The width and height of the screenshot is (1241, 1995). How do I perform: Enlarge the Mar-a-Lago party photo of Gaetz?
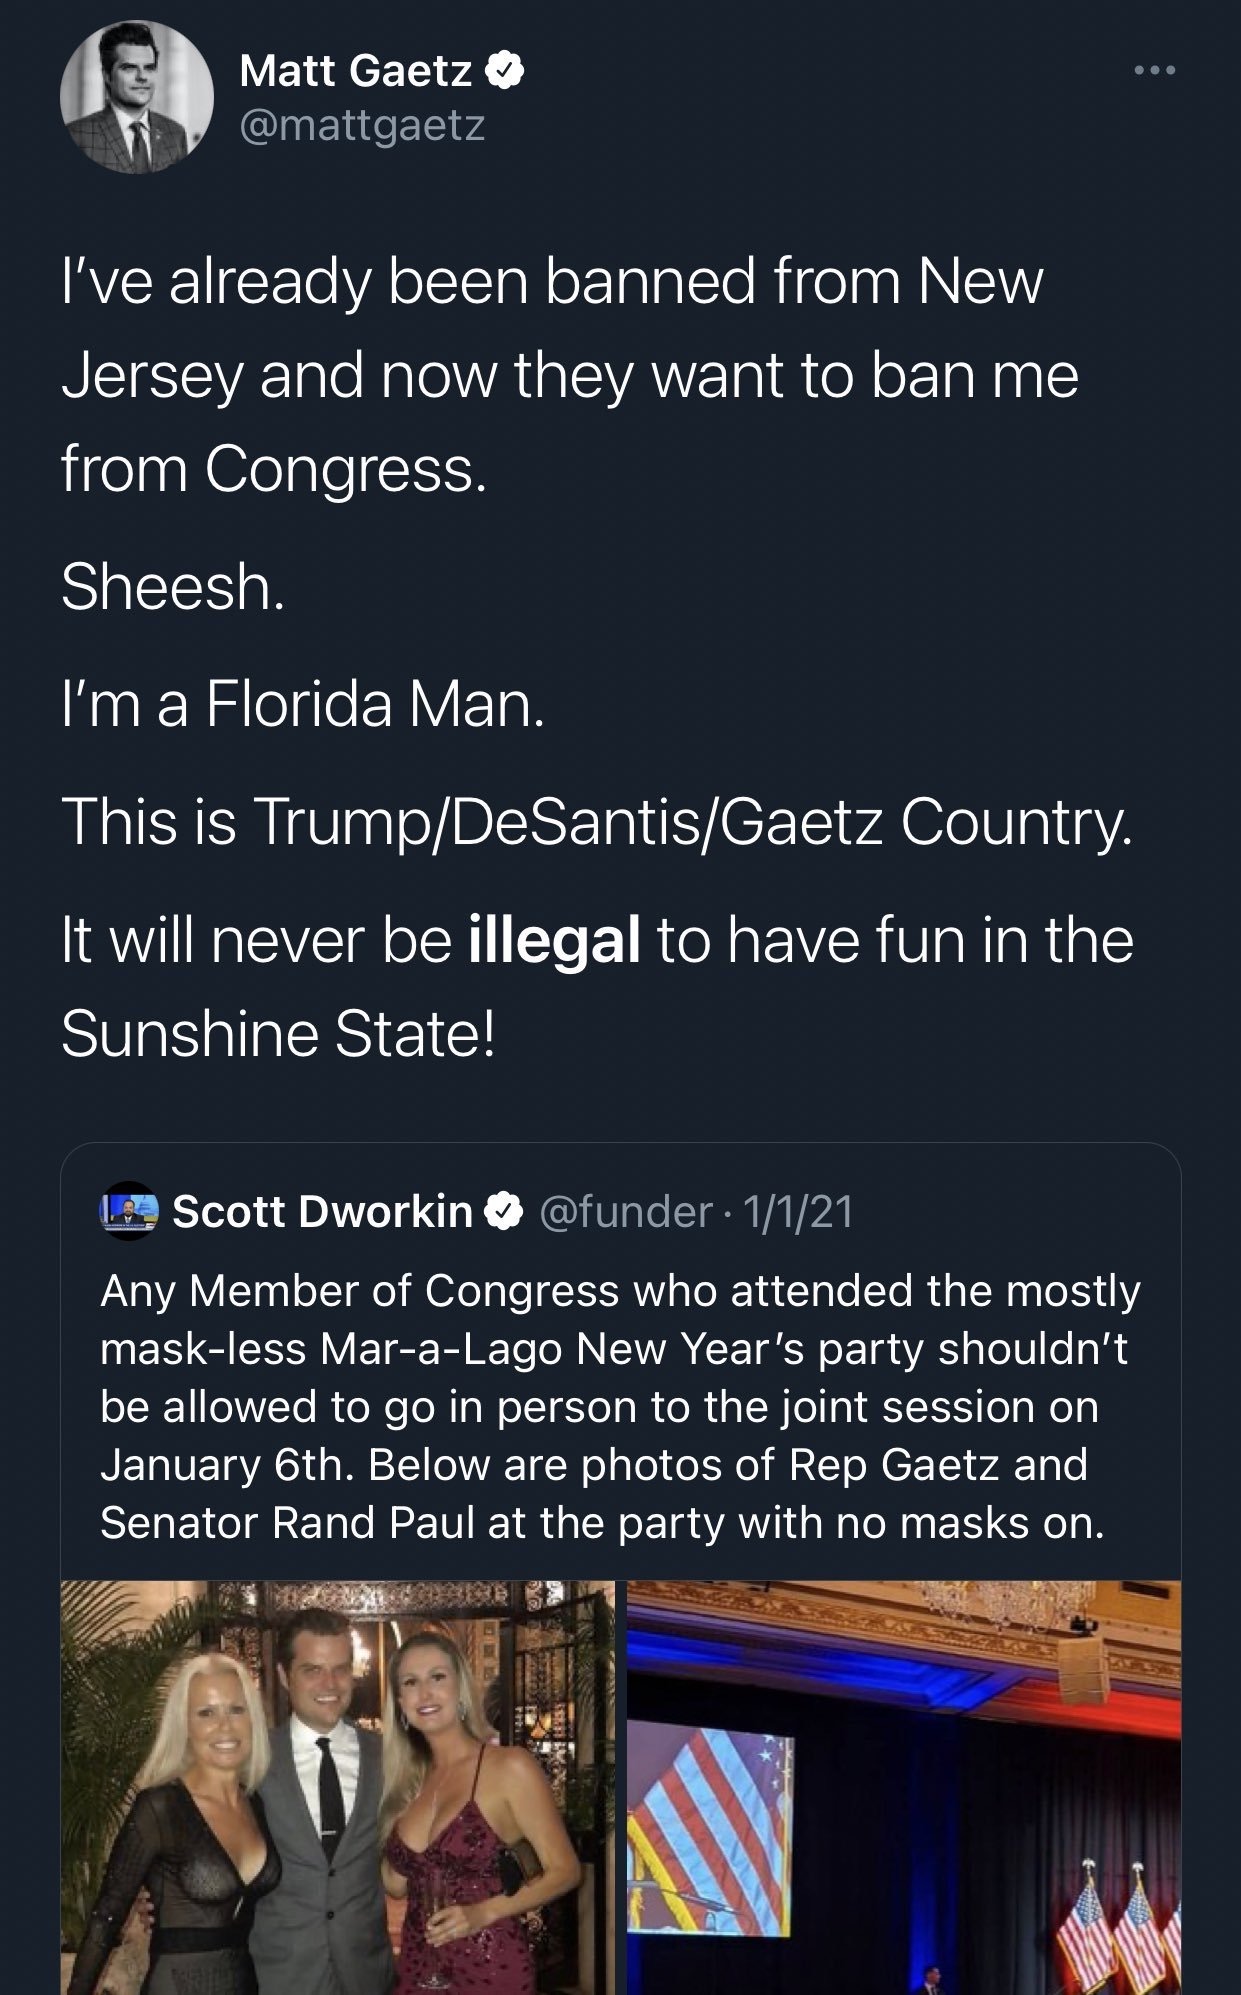340,1790
